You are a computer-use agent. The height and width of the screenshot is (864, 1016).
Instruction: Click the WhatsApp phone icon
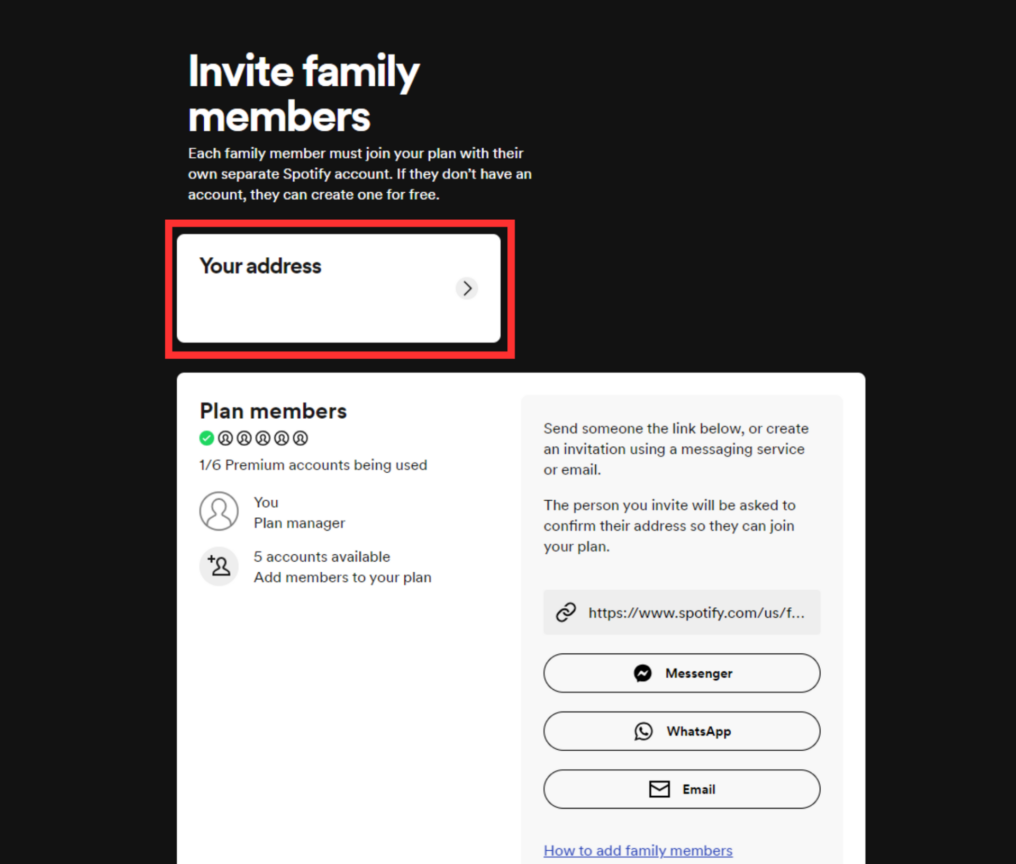pyautogui.click(x=644, y=730)
